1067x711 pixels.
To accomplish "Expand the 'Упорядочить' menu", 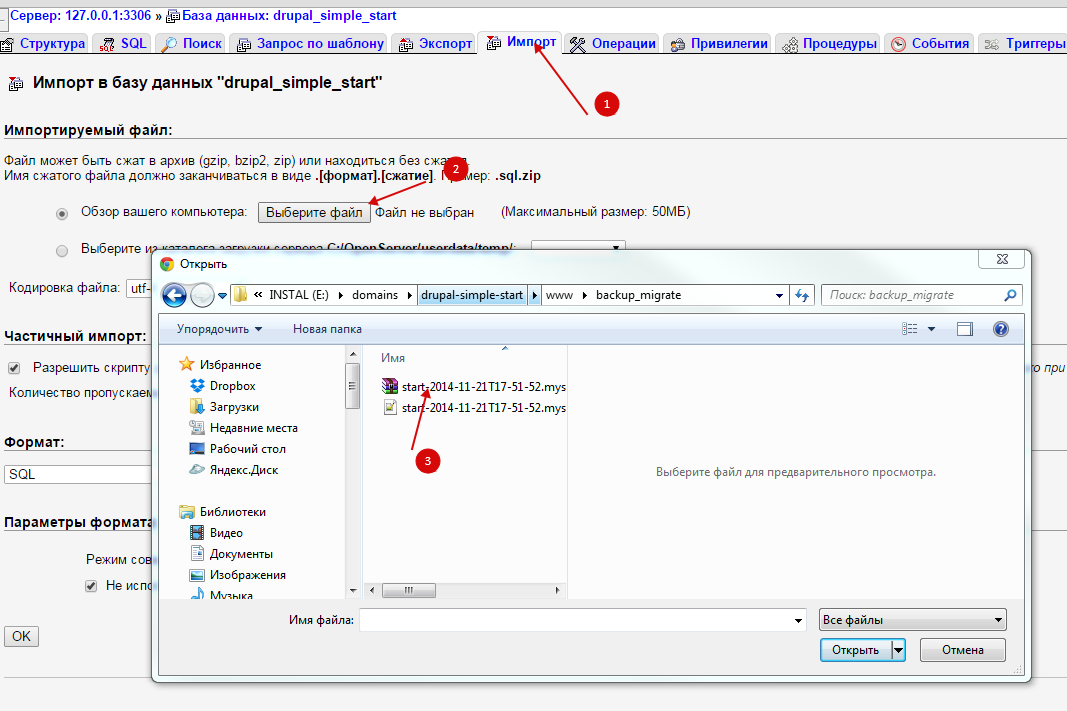I will pos(219,329).
